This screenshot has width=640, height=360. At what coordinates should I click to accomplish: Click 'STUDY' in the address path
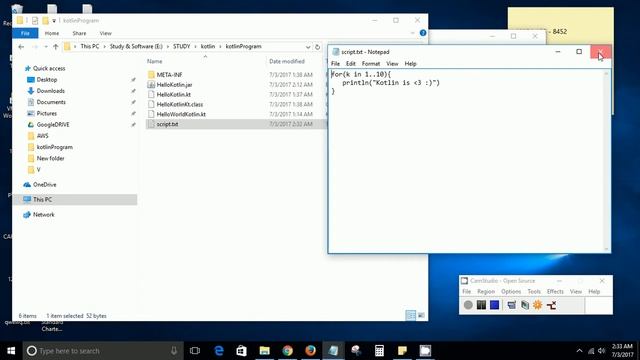[x=181, y=47]
